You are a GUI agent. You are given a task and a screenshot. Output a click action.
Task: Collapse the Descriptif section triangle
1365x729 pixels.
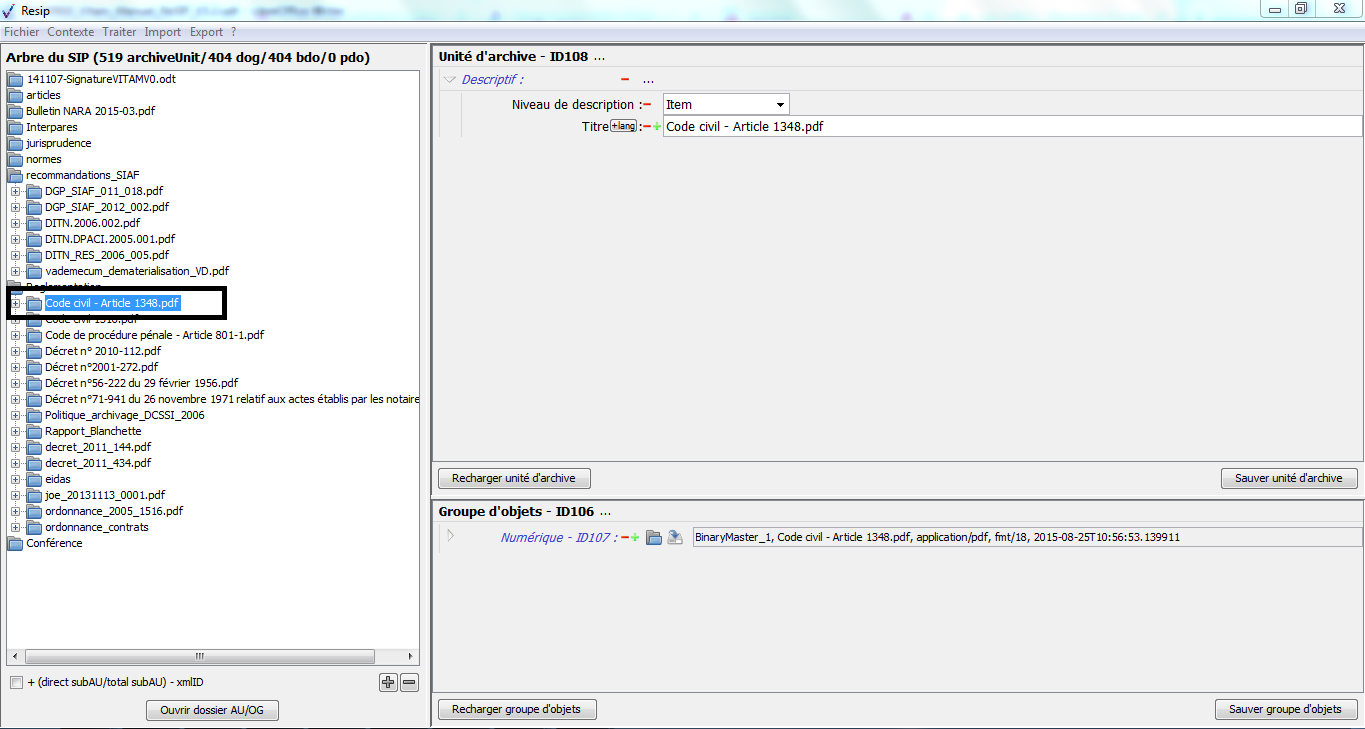click(450, 80)
